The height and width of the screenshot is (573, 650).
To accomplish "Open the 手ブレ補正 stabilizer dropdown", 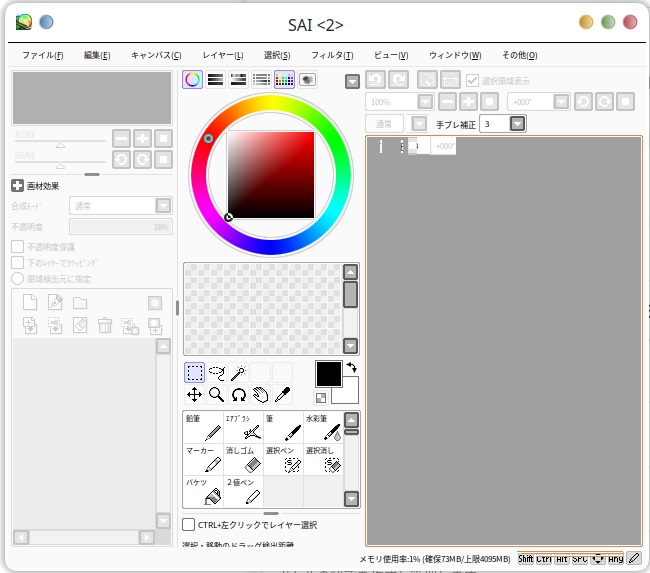I will tap(517, 124).
